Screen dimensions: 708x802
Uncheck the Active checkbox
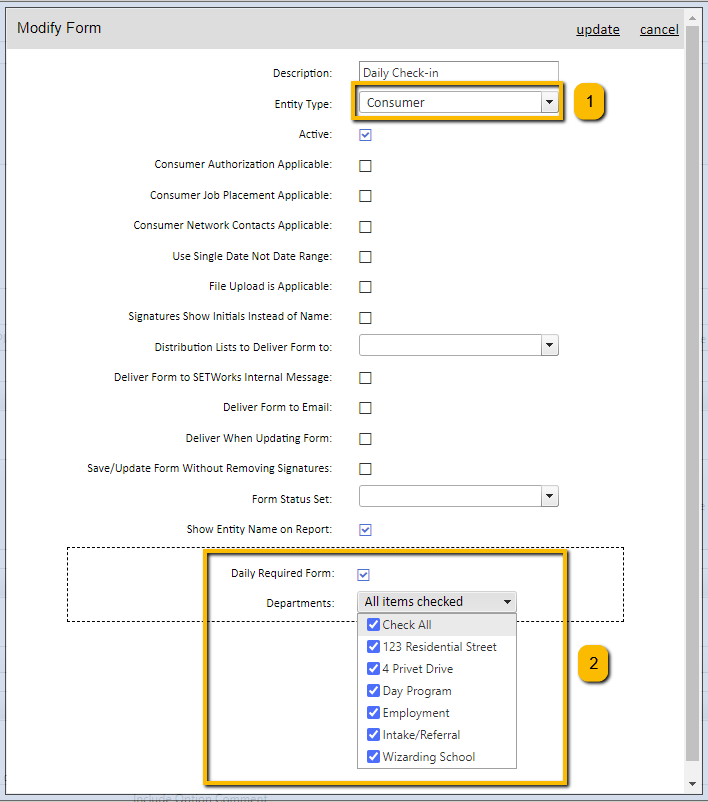coord(365,135)
